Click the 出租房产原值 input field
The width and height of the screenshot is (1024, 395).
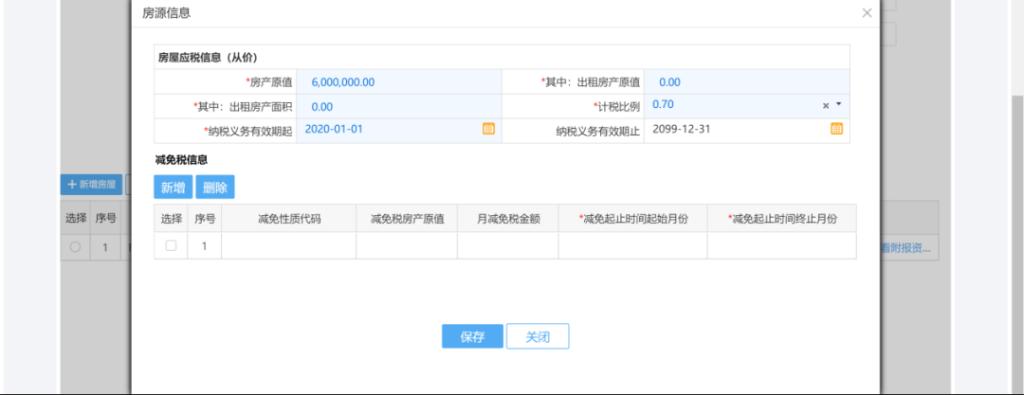tap(746, 82)
